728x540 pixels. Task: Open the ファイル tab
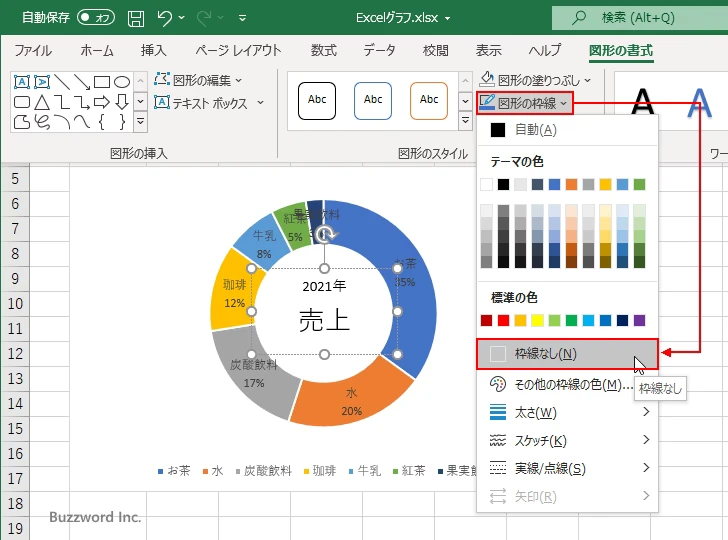click(33, 50)
